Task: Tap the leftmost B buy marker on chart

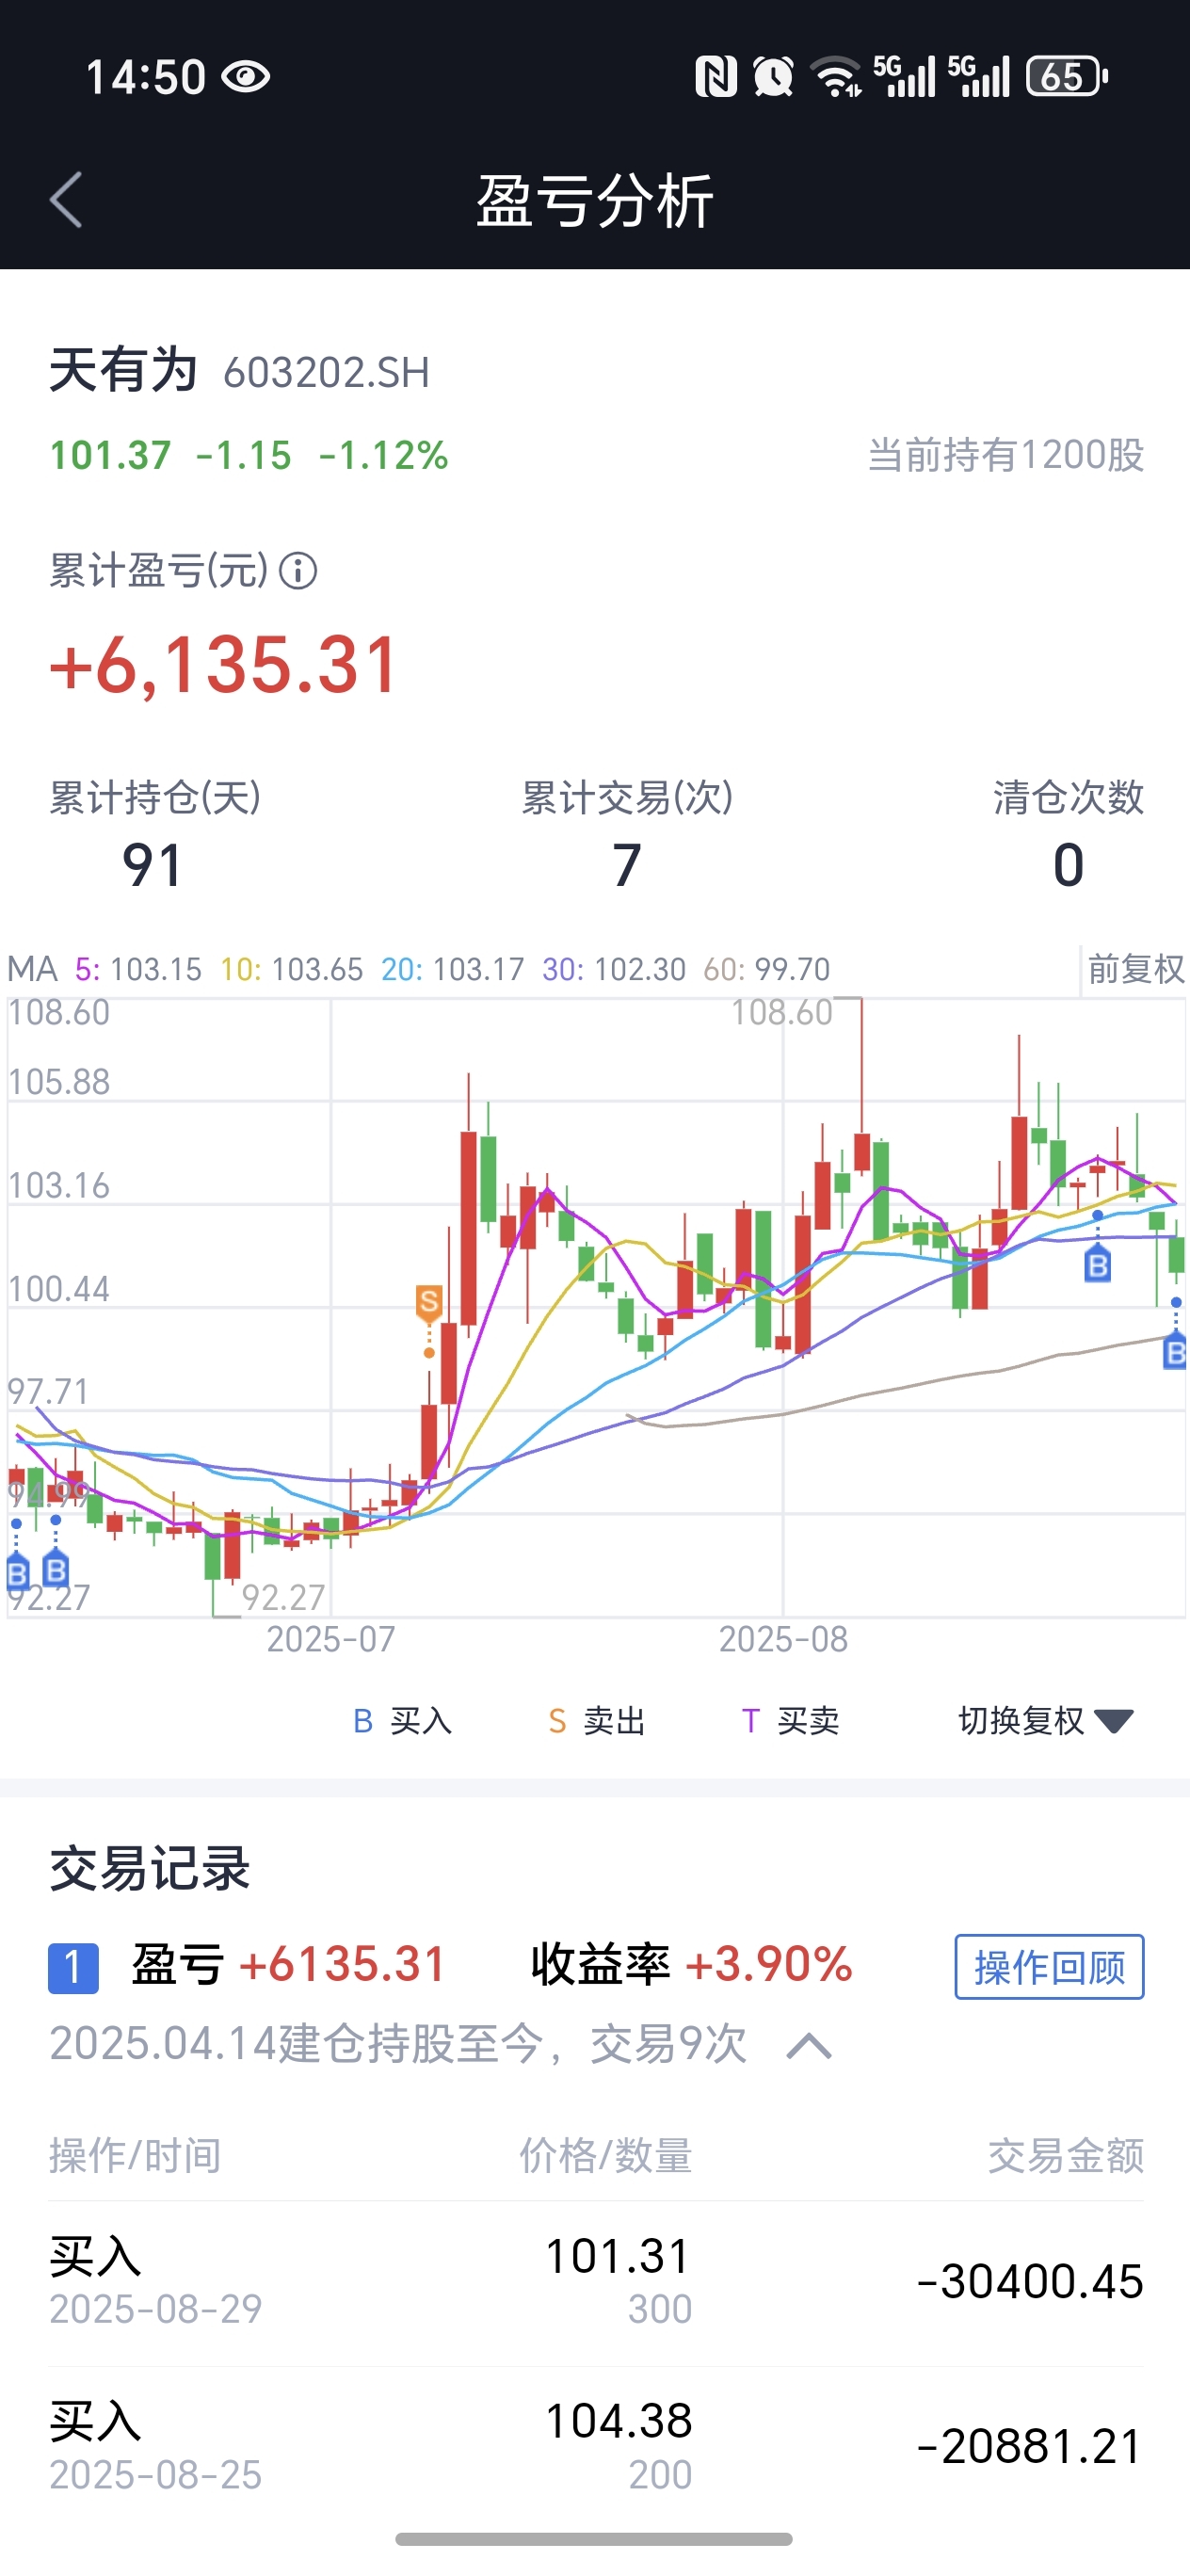Action: tap(17, 1573)
